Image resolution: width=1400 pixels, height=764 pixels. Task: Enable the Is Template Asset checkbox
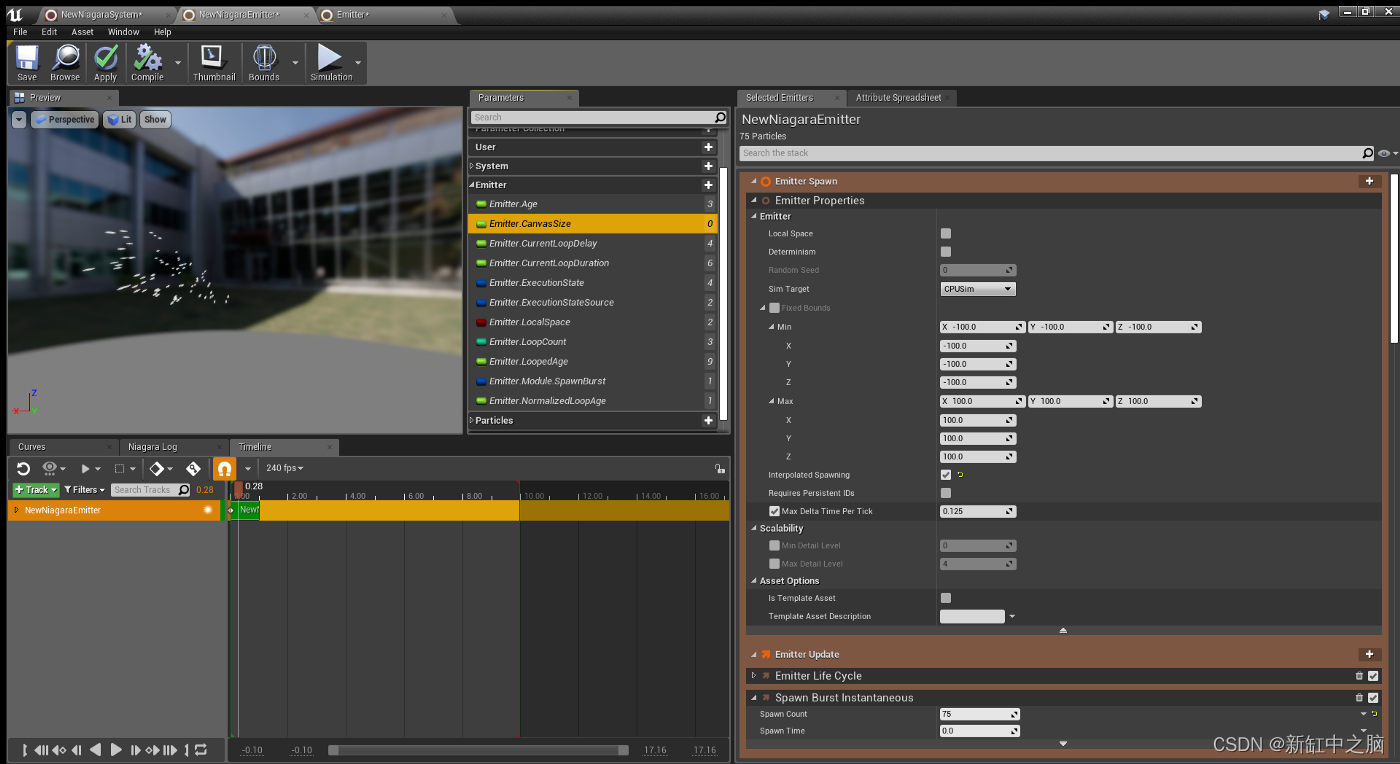(x=946, y=598)
